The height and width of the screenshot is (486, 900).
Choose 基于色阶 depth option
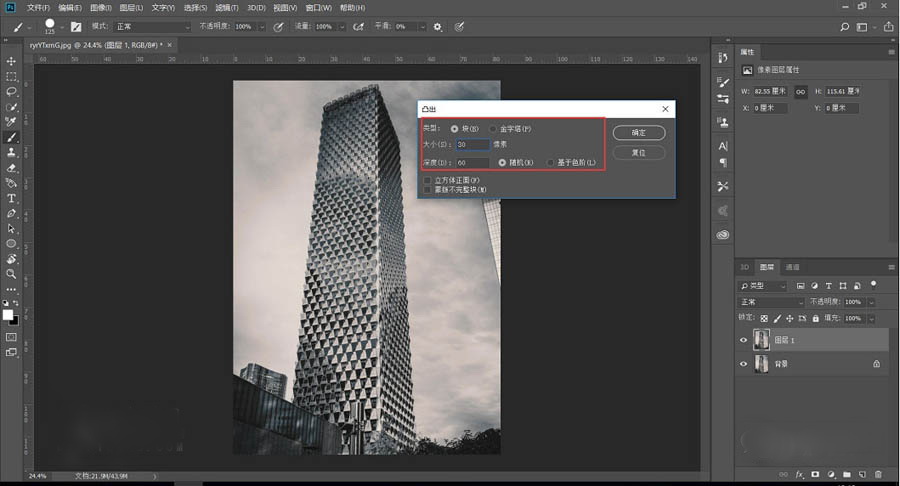click(551, 162)
